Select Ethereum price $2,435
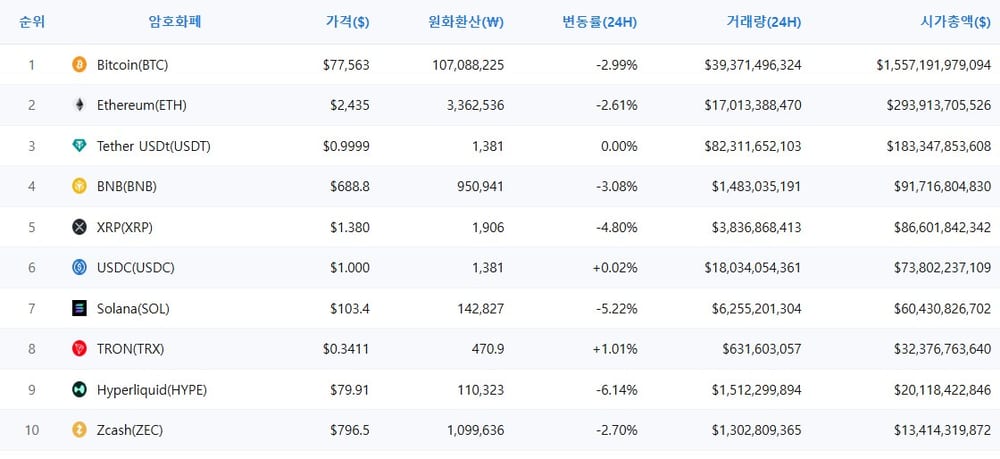1000x459 pixels. 349,105
